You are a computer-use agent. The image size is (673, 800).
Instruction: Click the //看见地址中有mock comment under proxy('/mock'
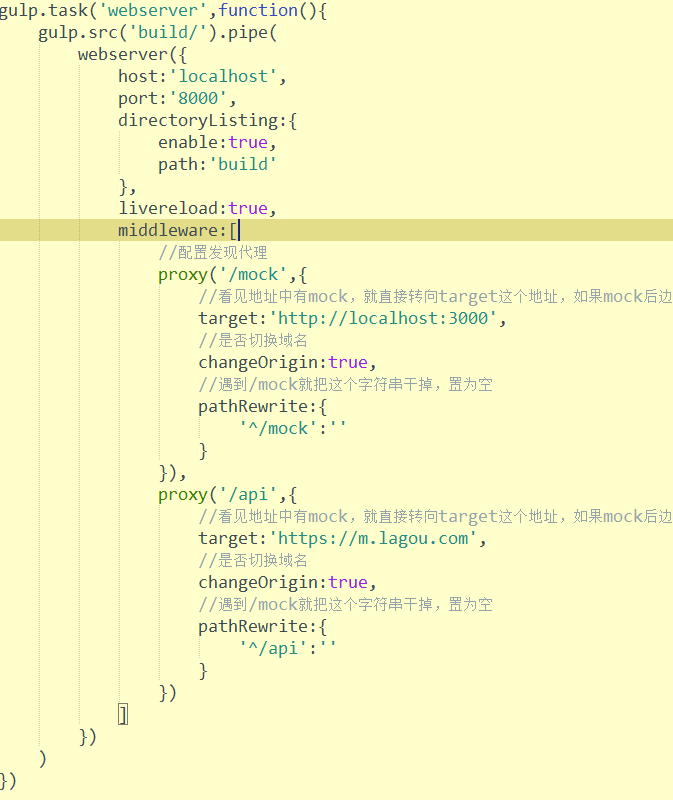[x=436, y=296]
